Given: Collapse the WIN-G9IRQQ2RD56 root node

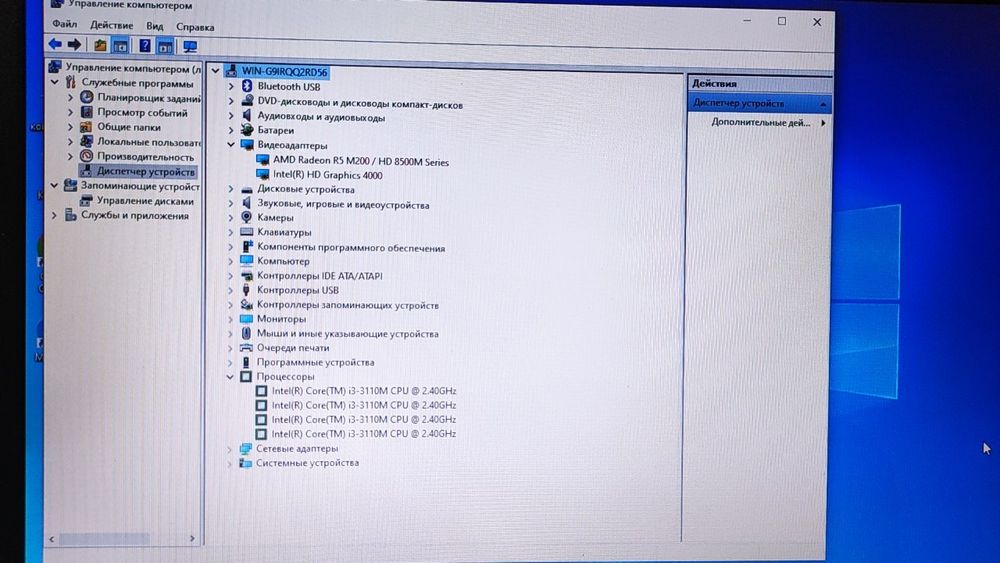Looking at the screenshot, I should tap(216, 71).
